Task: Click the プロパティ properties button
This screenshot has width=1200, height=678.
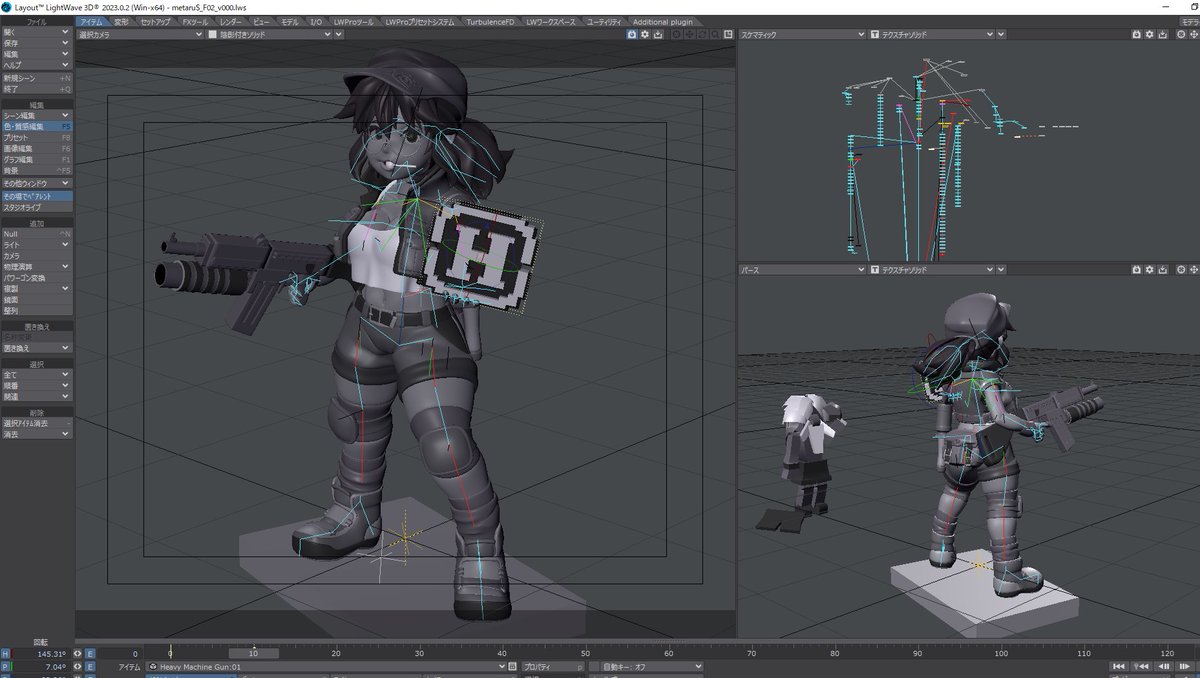Action: click(x=553, y=667)
